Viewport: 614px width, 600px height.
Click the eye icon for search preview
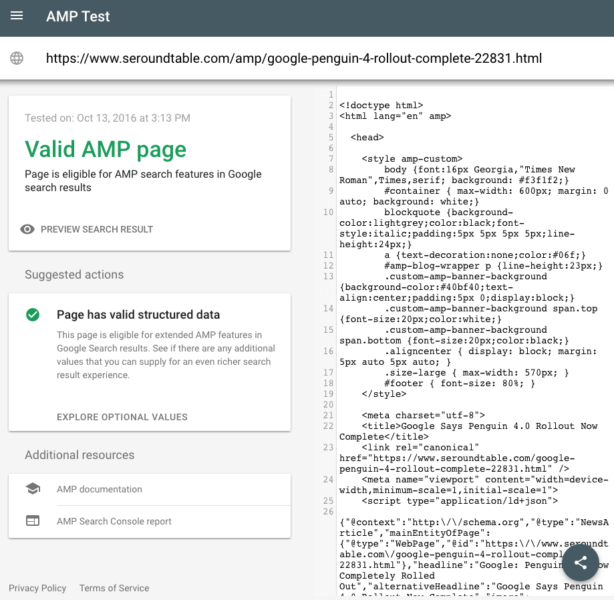coord(28,229)
